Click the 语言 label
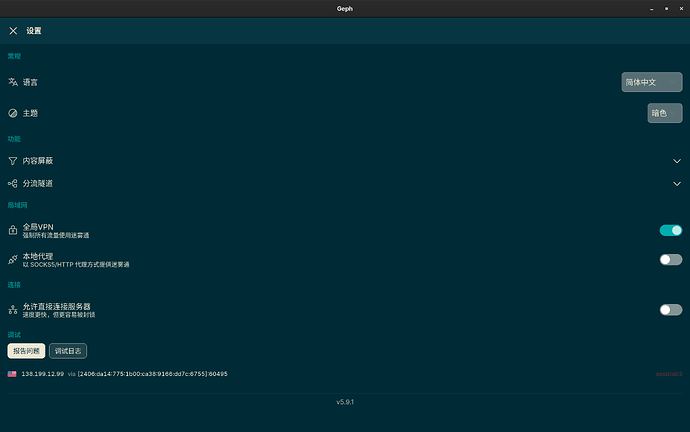This screenshot has height=432, width=690. [x=30, y=82]
